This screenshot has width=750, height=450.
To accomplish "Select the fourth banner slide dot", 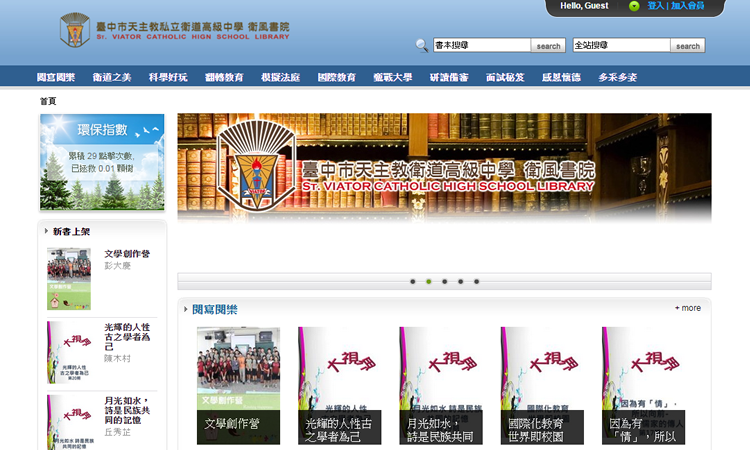I will point(460,282).
